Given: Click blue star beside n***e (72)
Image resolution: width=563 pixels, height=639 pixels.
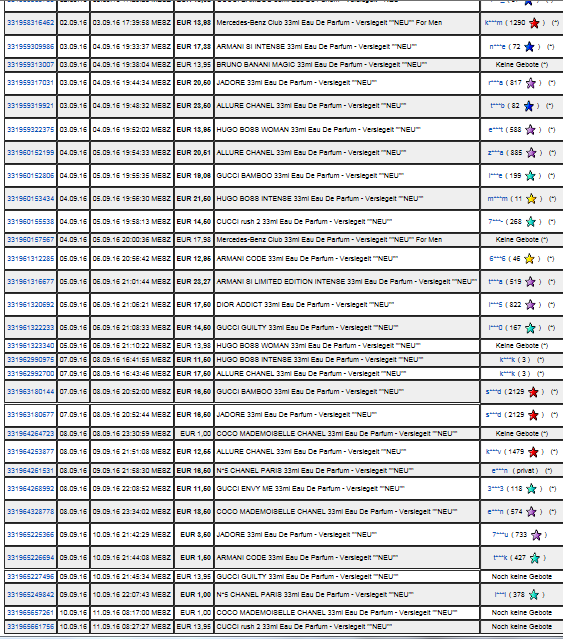Looking at the screenshot, I should pyautogui.click(x=529, y=47).
